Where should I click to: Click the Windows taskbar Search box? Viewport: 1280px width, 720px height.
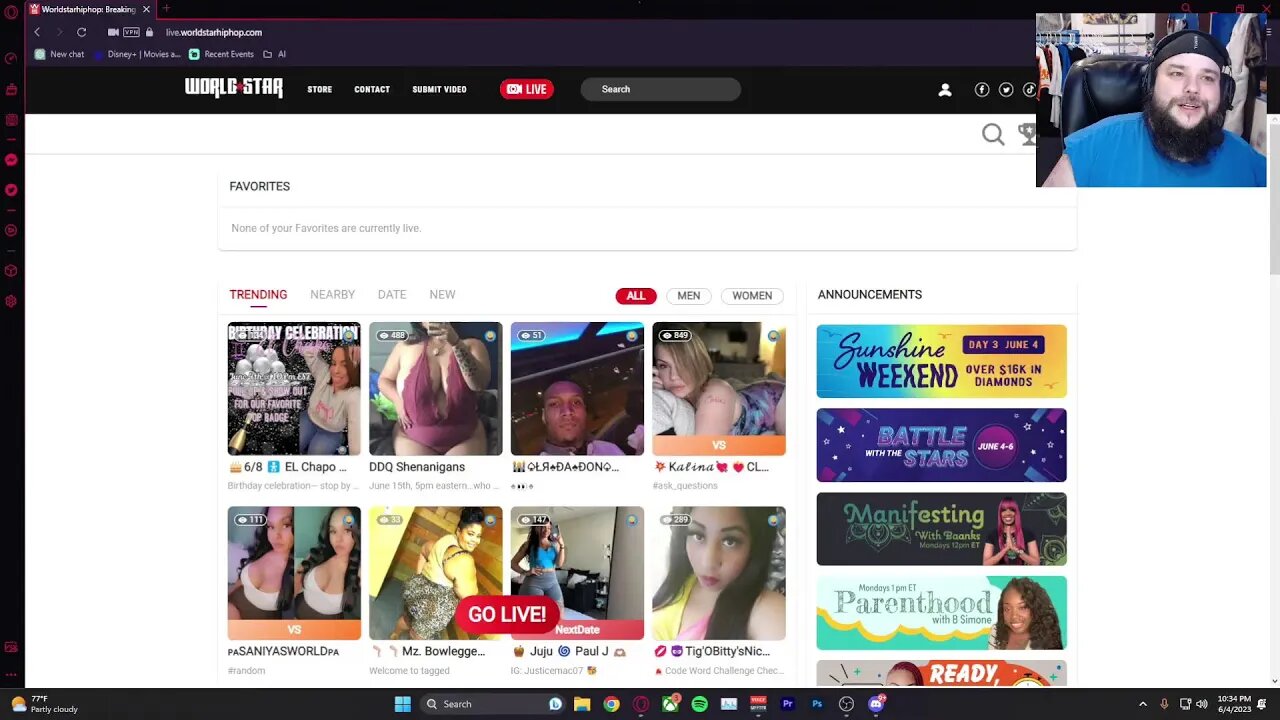click(x=494, y=704)
